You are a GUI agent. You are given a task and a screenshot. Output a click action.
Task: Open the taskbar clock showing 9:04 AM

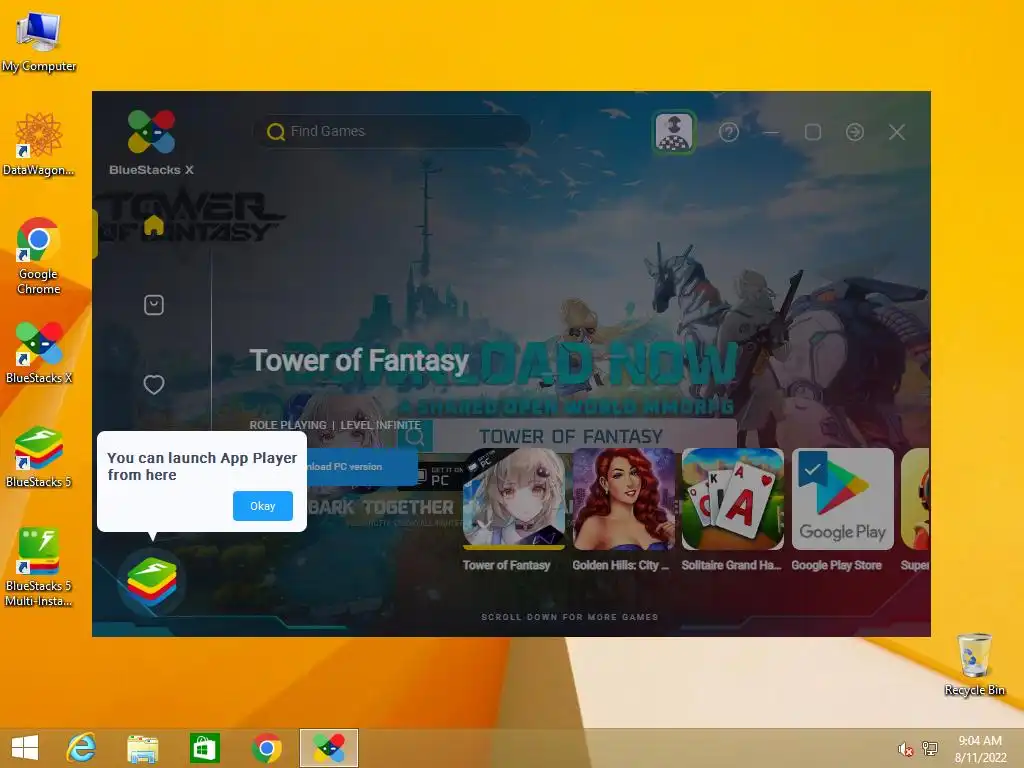coord(980,749)
